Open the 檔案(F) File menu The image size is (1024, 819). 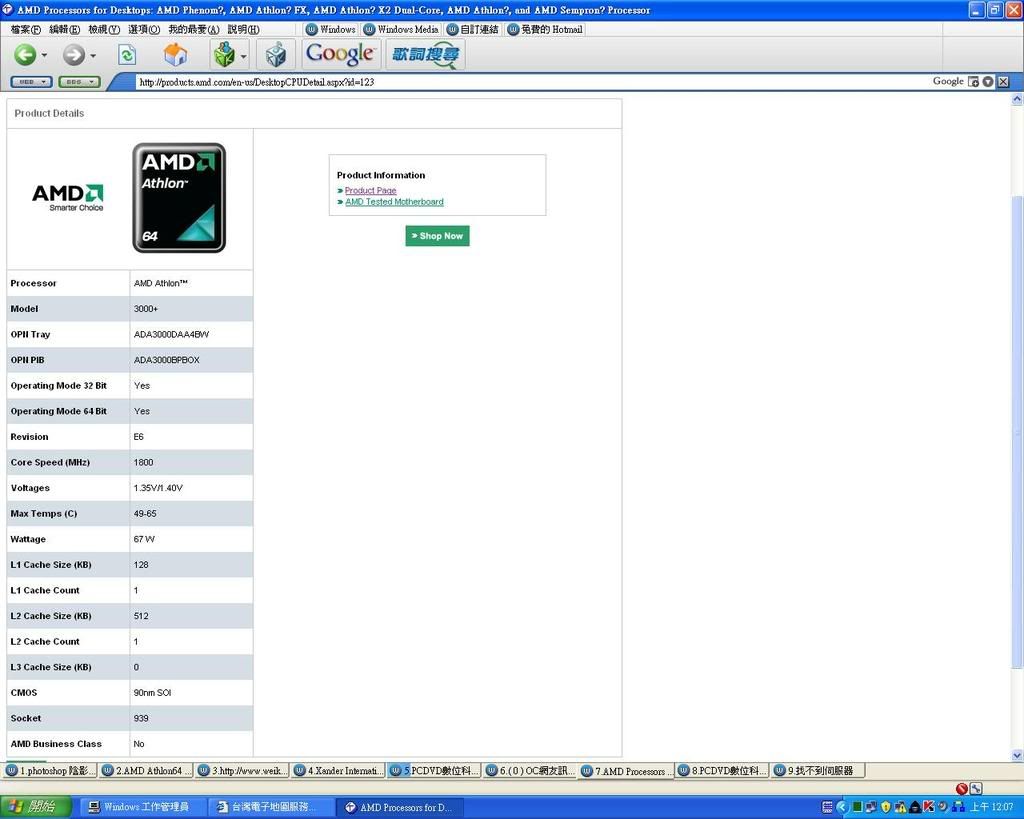point(25,29)
